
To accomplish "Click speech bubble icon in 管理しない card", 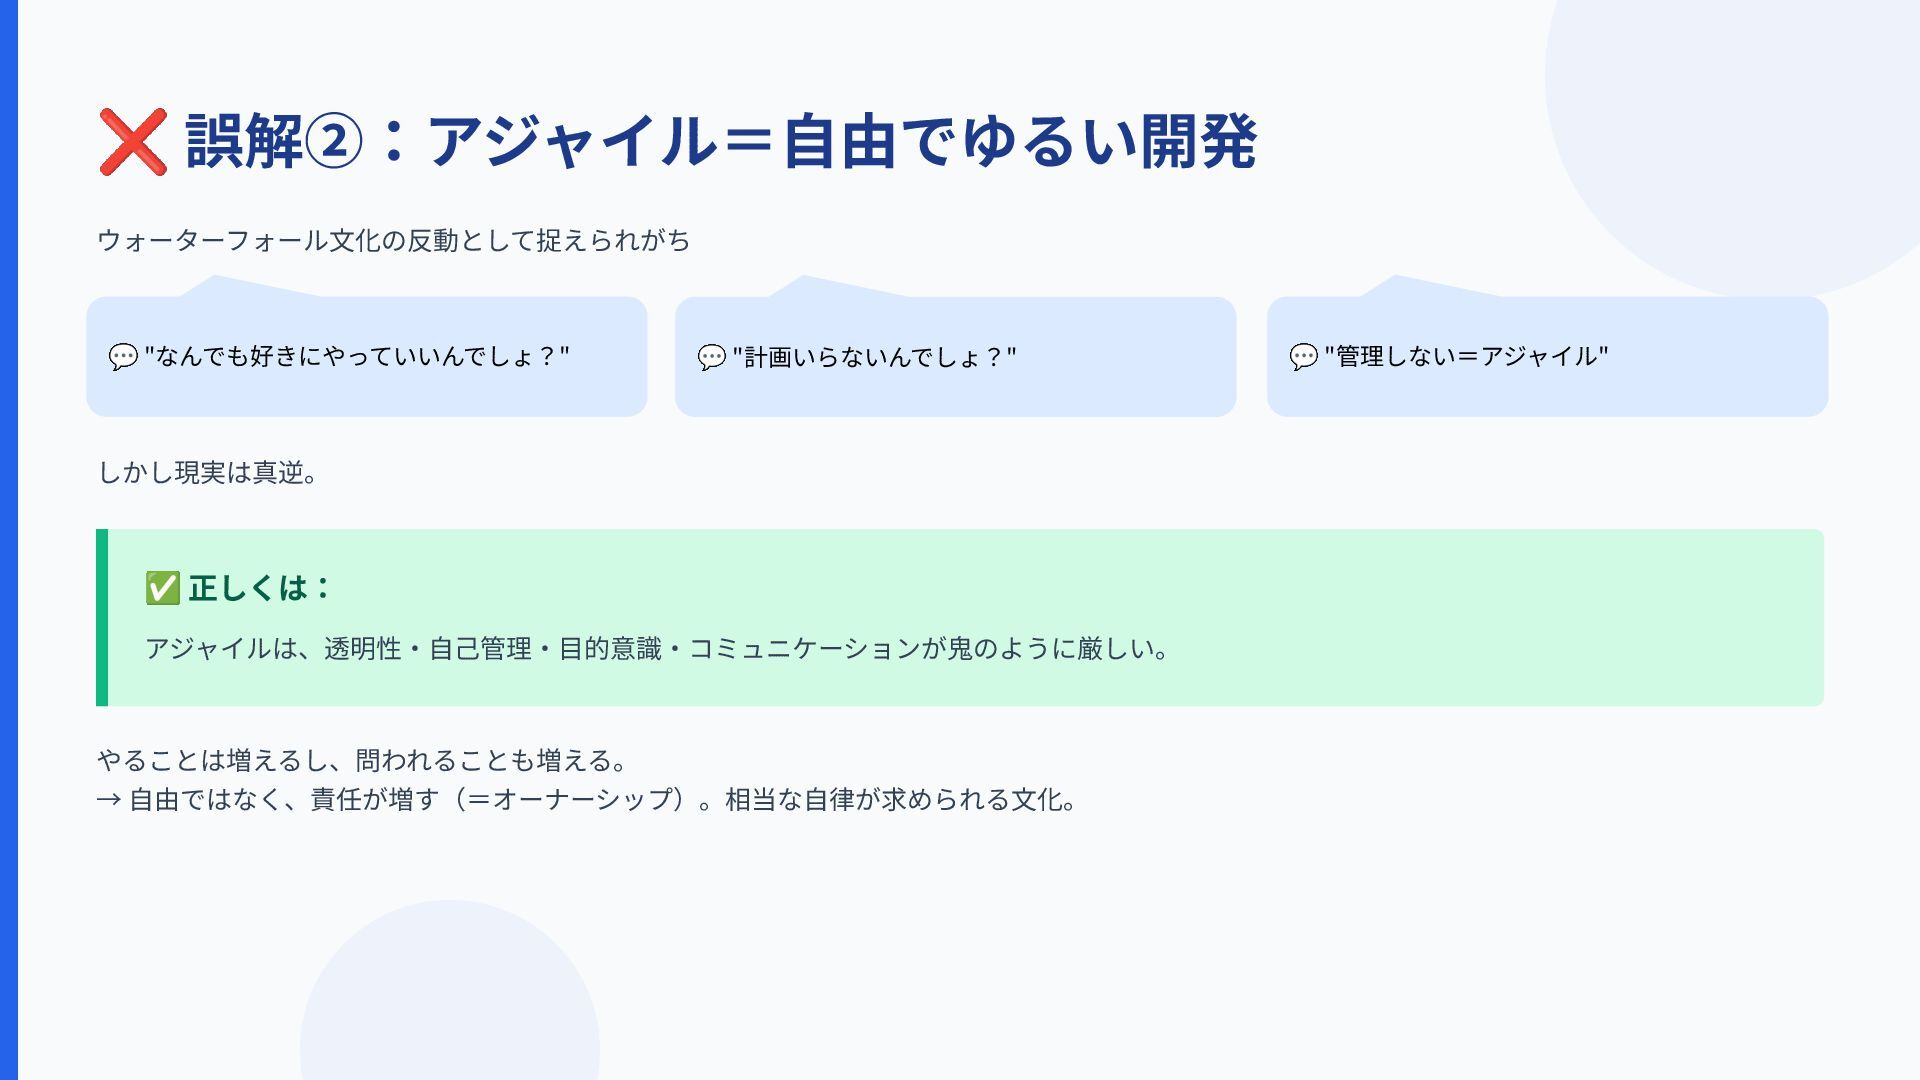I will [x=1303, y=356].
